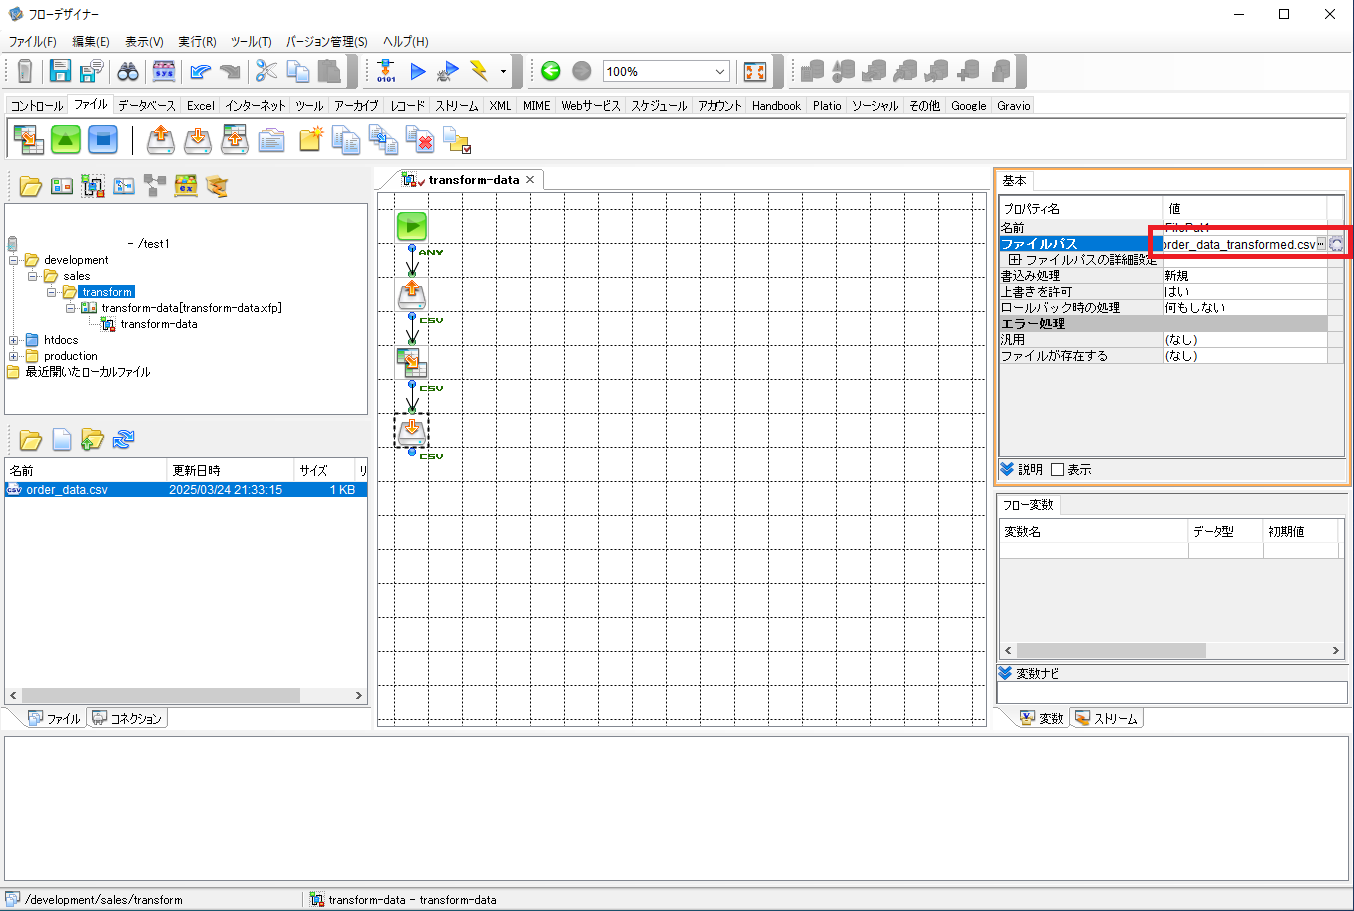
Task: Click the scissors Cut icon
Action: 266,71
